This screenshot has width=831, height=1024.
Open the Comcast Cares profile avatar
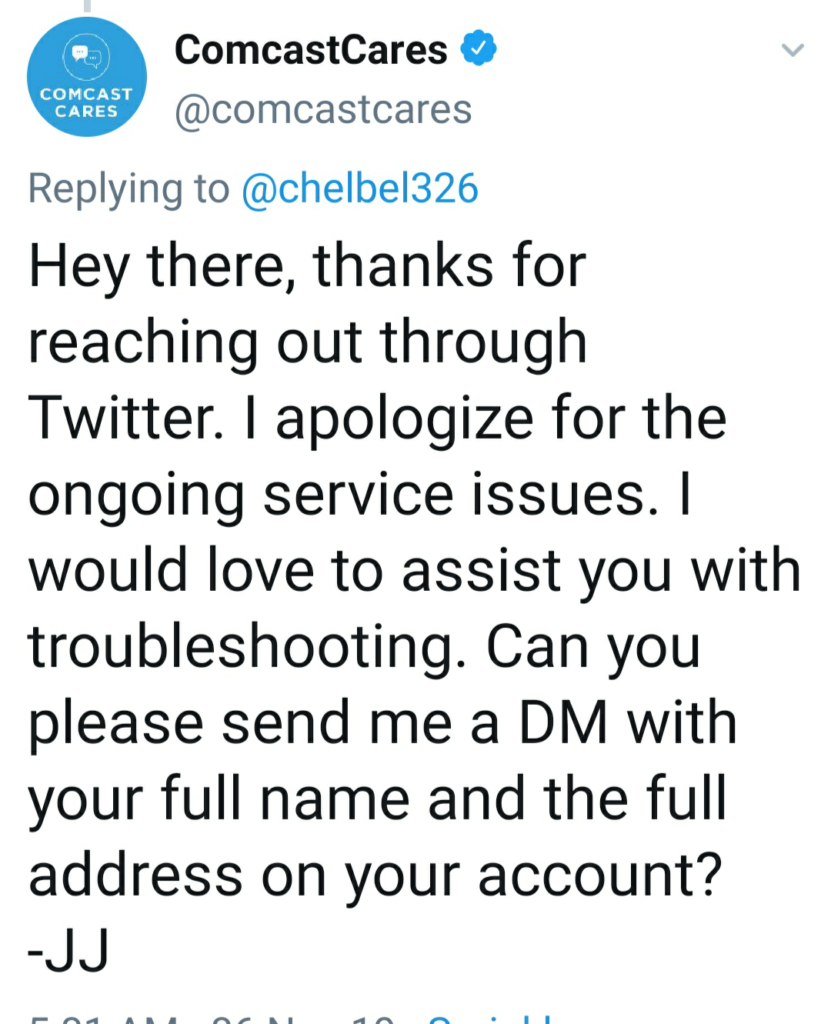pyautogui.click(x=86, y=76)
